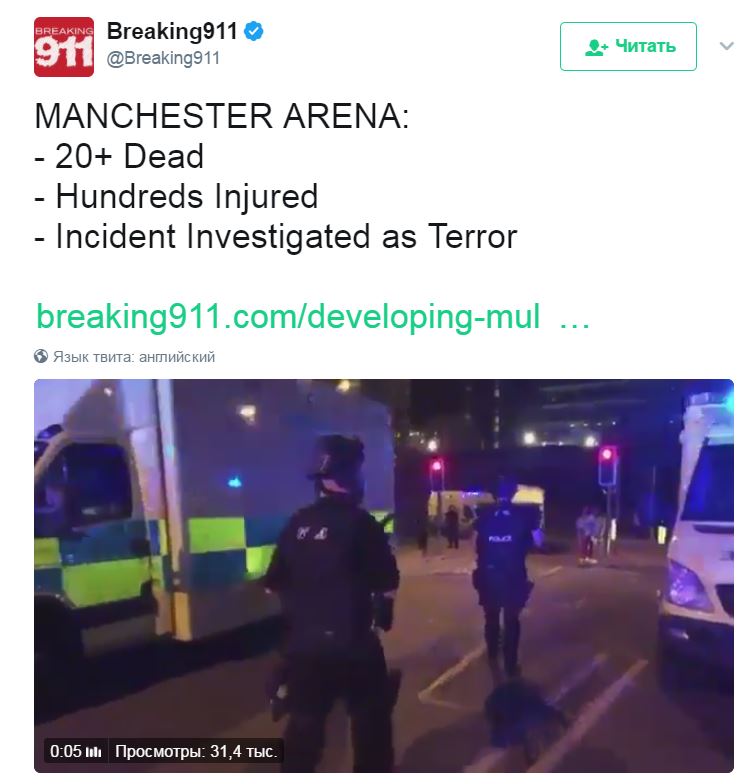Screen dimensions: 751x784
Task: Toggle the sound bars icon on video
Action: 94,752
